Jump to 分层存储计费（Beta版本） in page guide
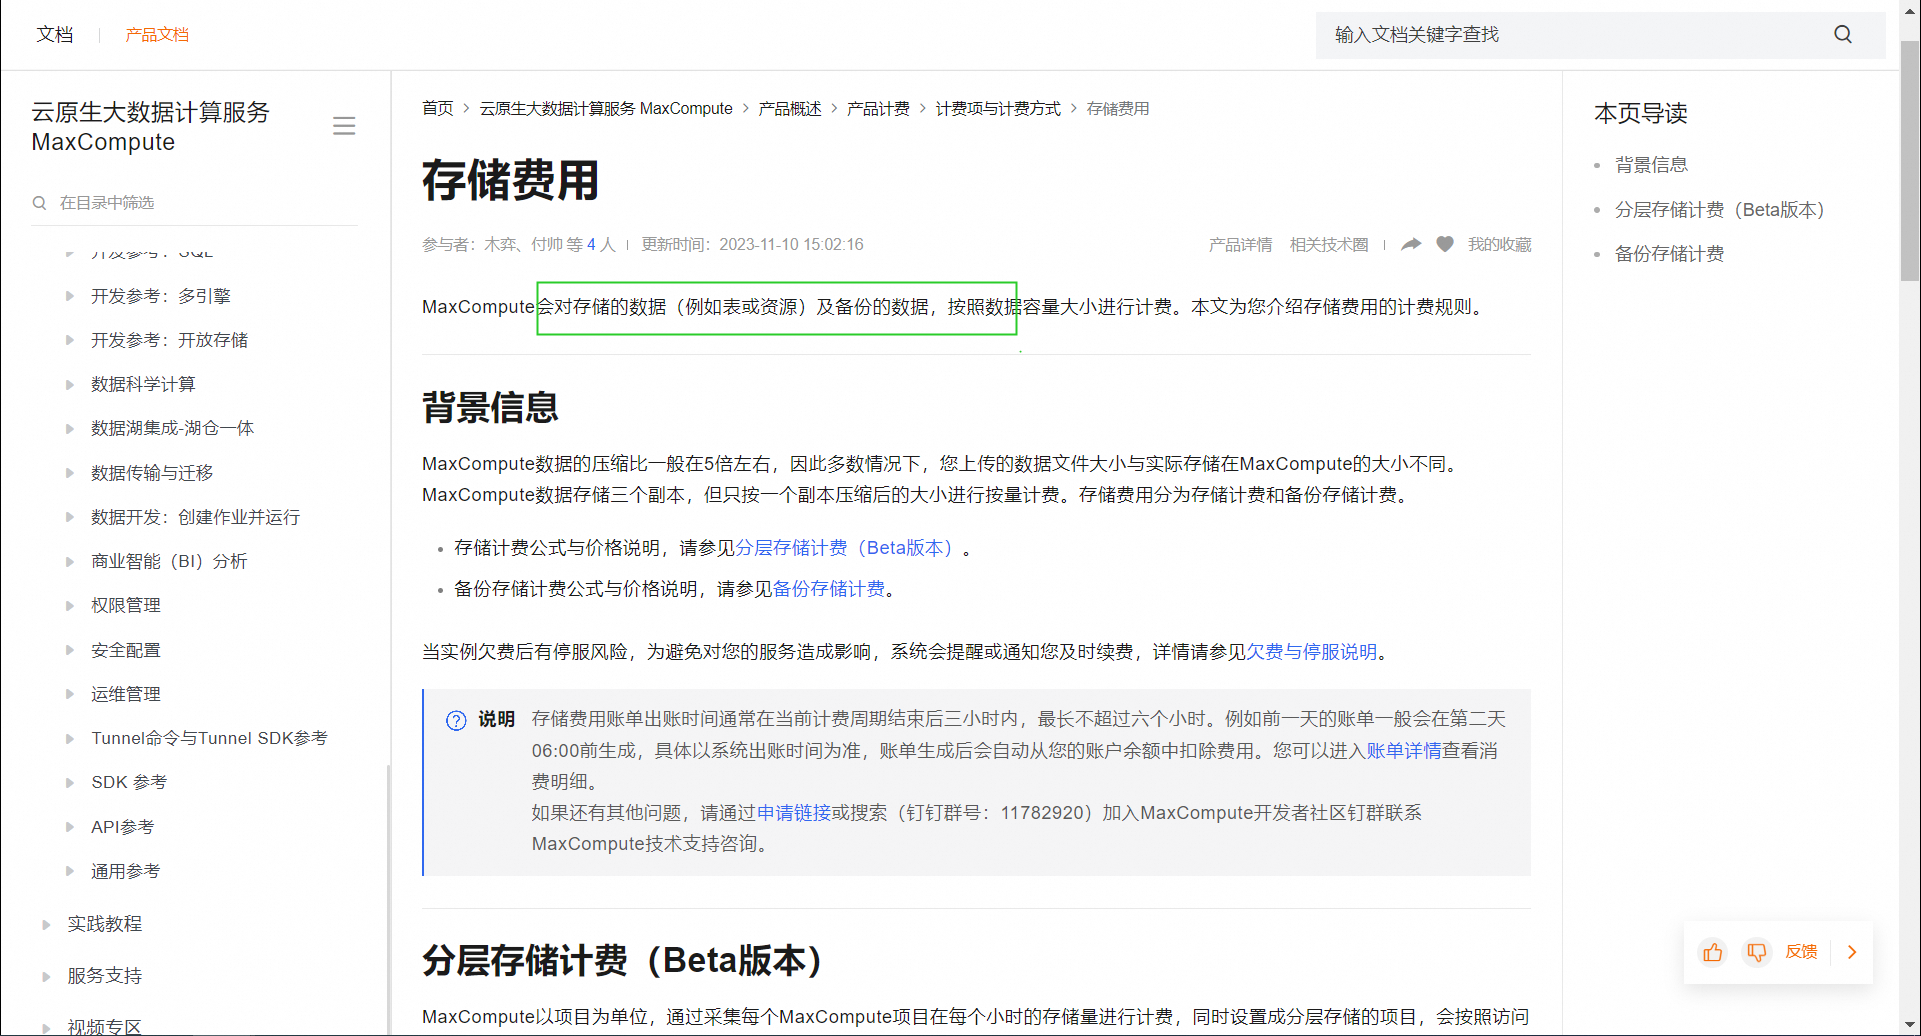Viewport: 1921px width, 1036px height. coord(1720,210)
